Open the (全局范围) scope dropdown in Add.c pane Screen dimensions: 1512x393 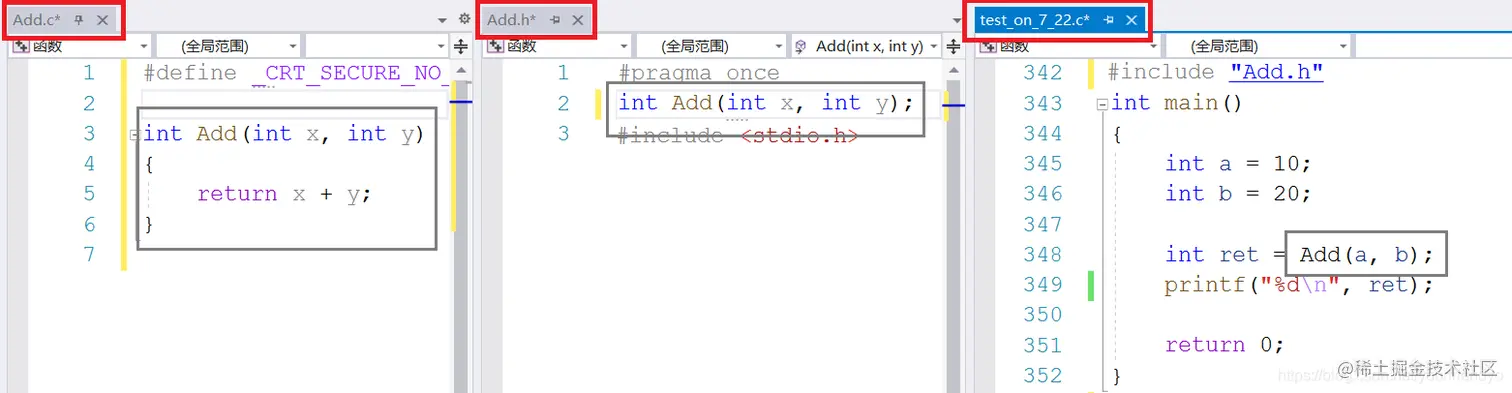227,46
